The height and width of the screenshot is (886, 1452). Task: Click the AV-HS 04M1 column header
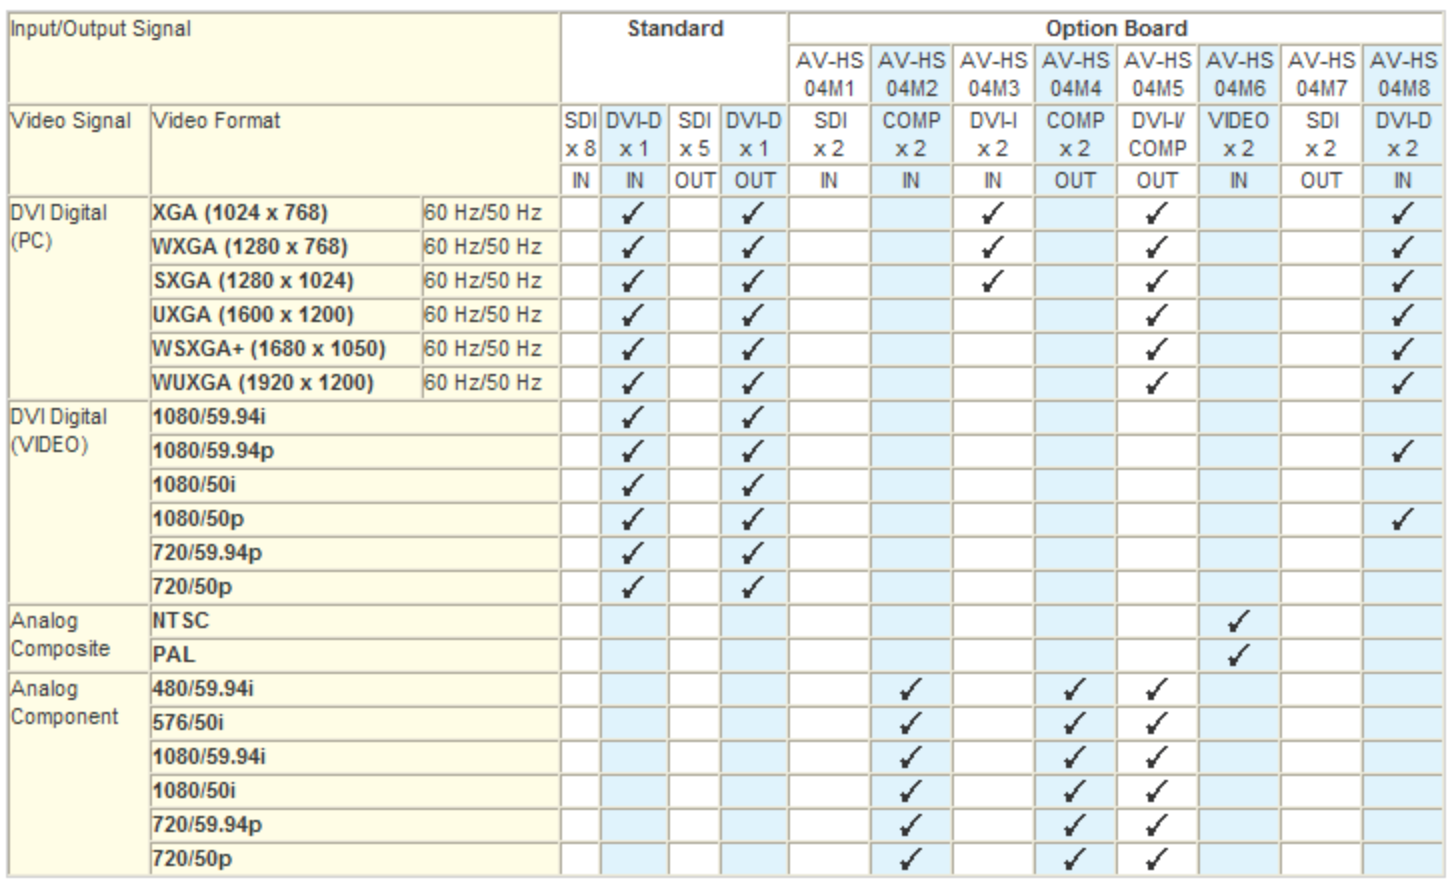pos(829,74)
